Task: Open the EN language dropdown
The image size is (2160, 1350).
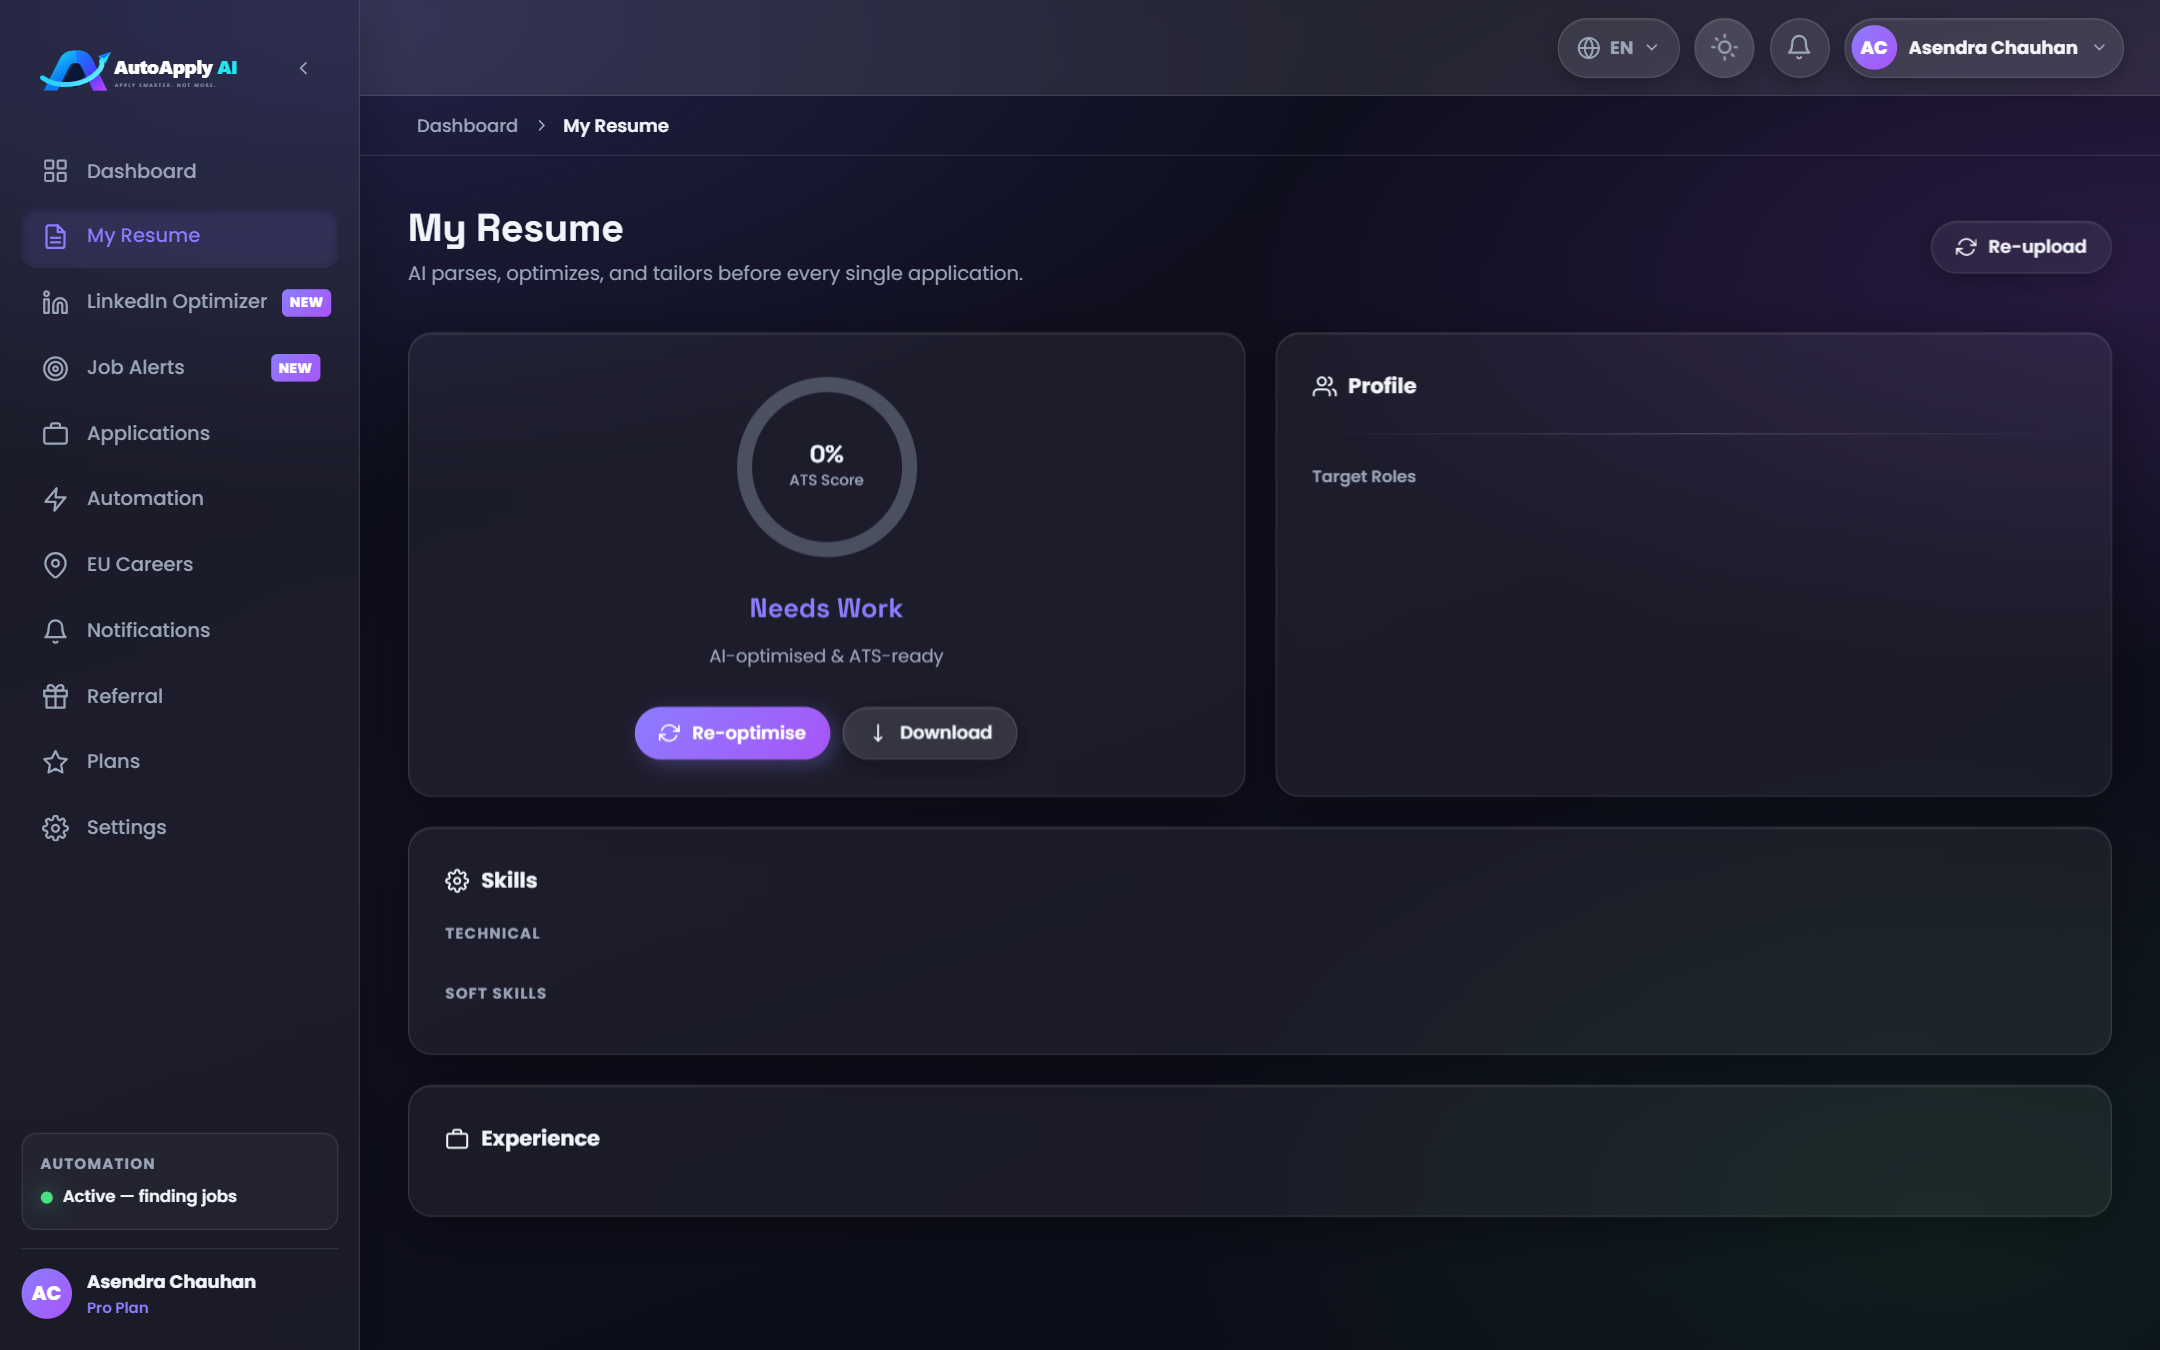Action: coord(1618,48)
